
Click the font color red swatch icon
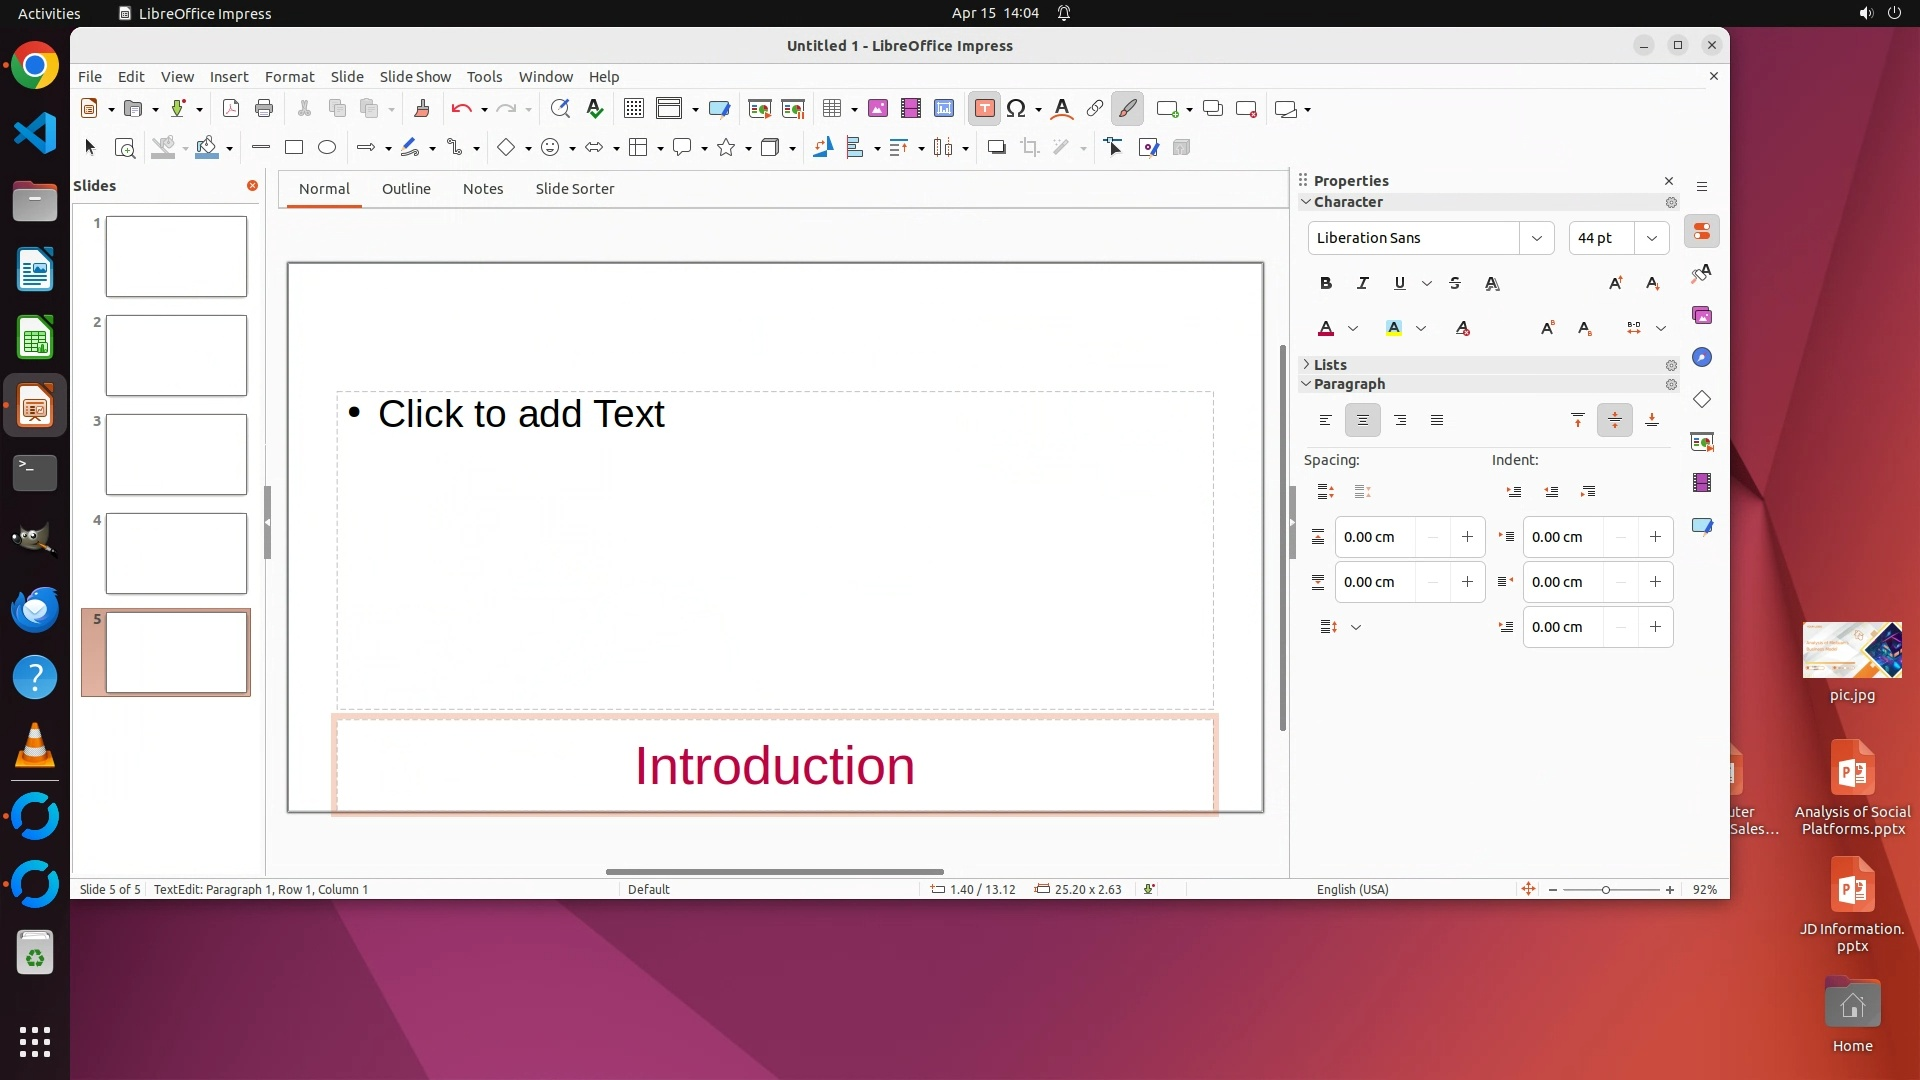tap(1326, 329)
